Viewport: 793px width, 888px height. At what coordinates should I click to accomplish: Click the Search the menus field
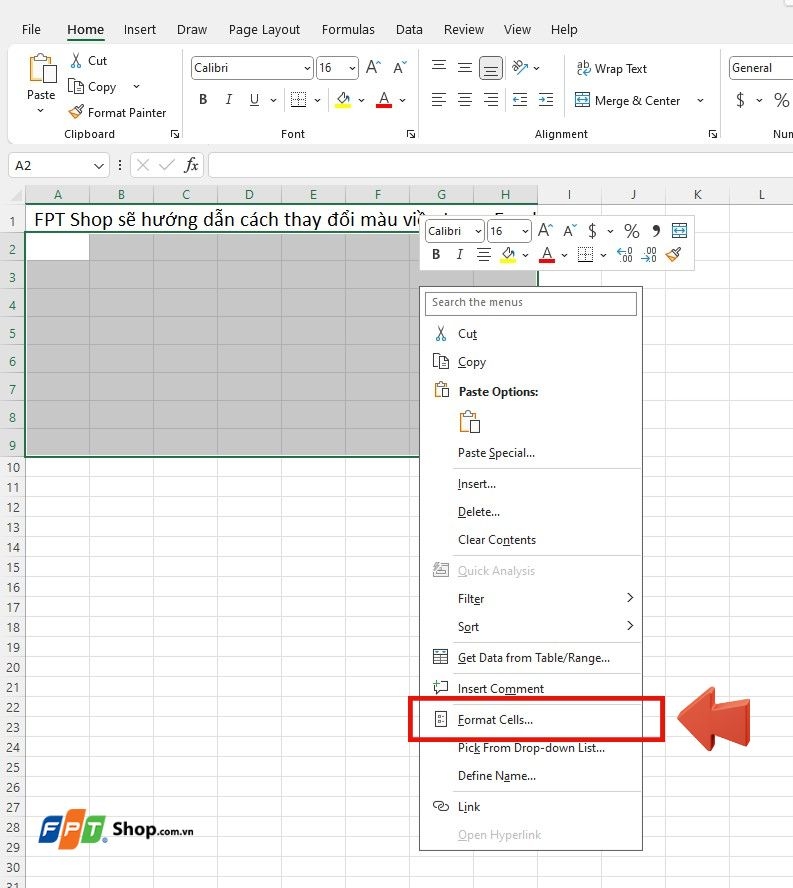pyautogui.click(x=531, y=303)
